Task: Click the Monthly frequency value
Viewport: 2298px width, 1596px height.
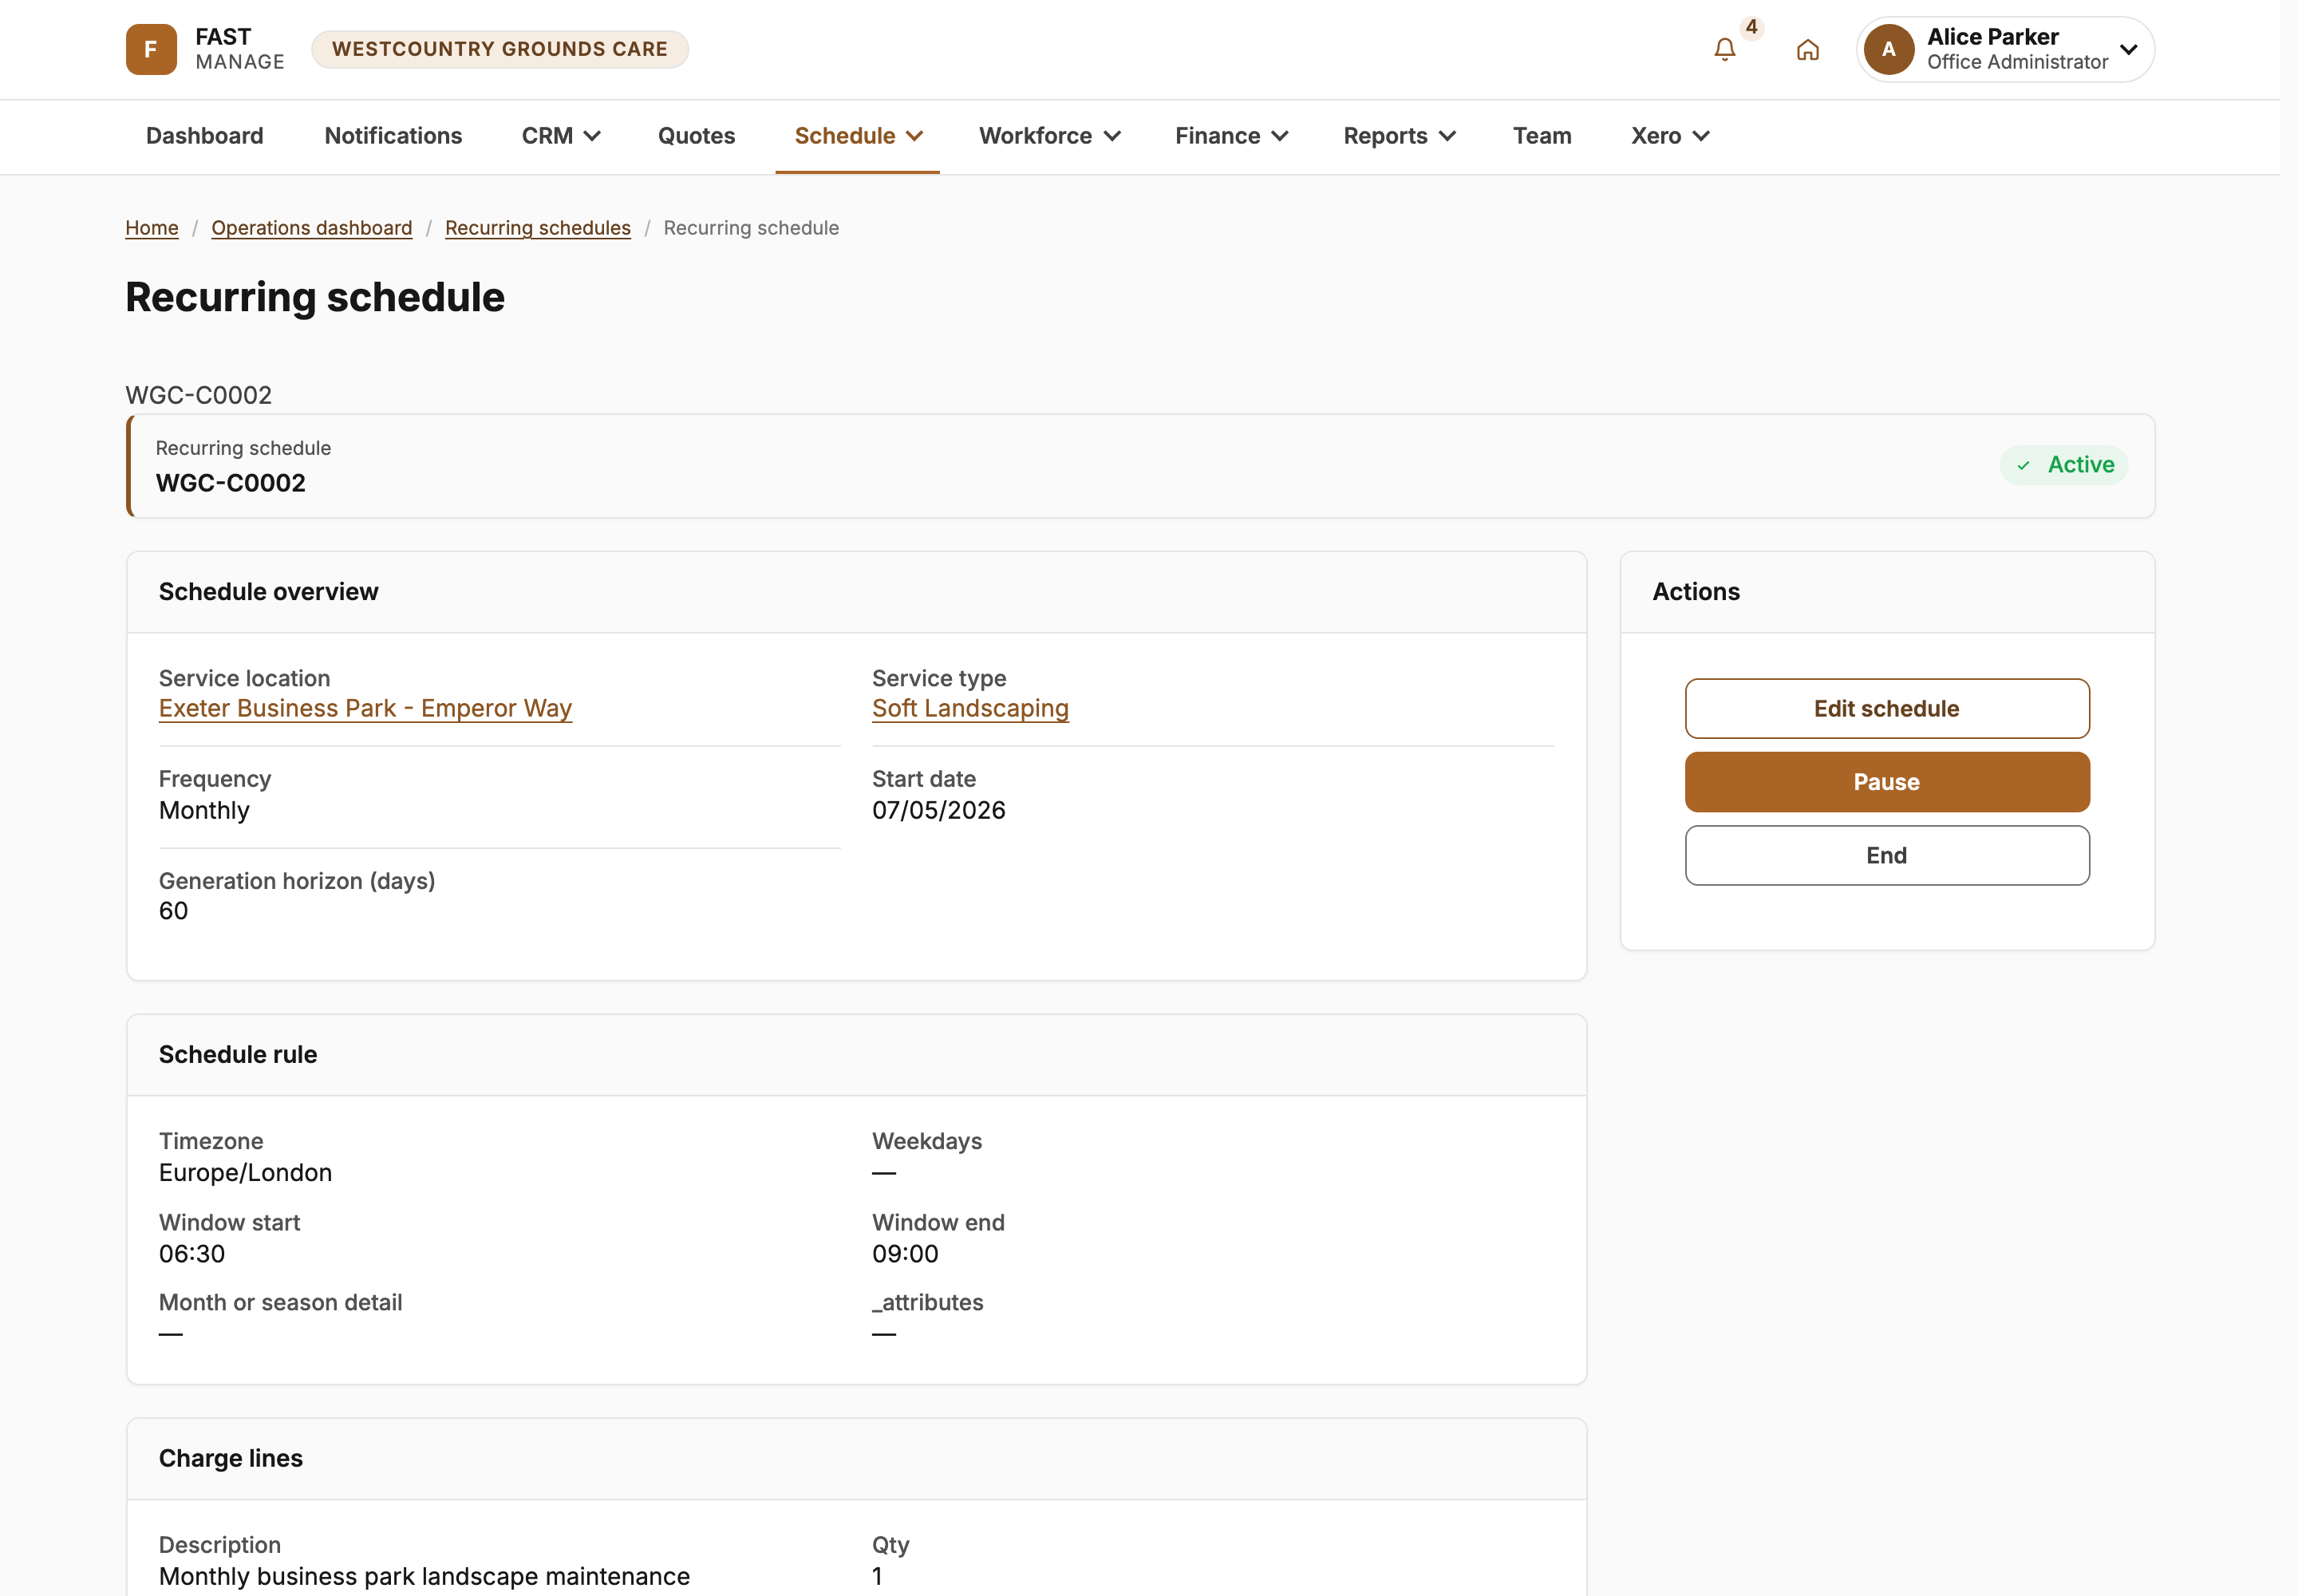Action: point(204,810)
